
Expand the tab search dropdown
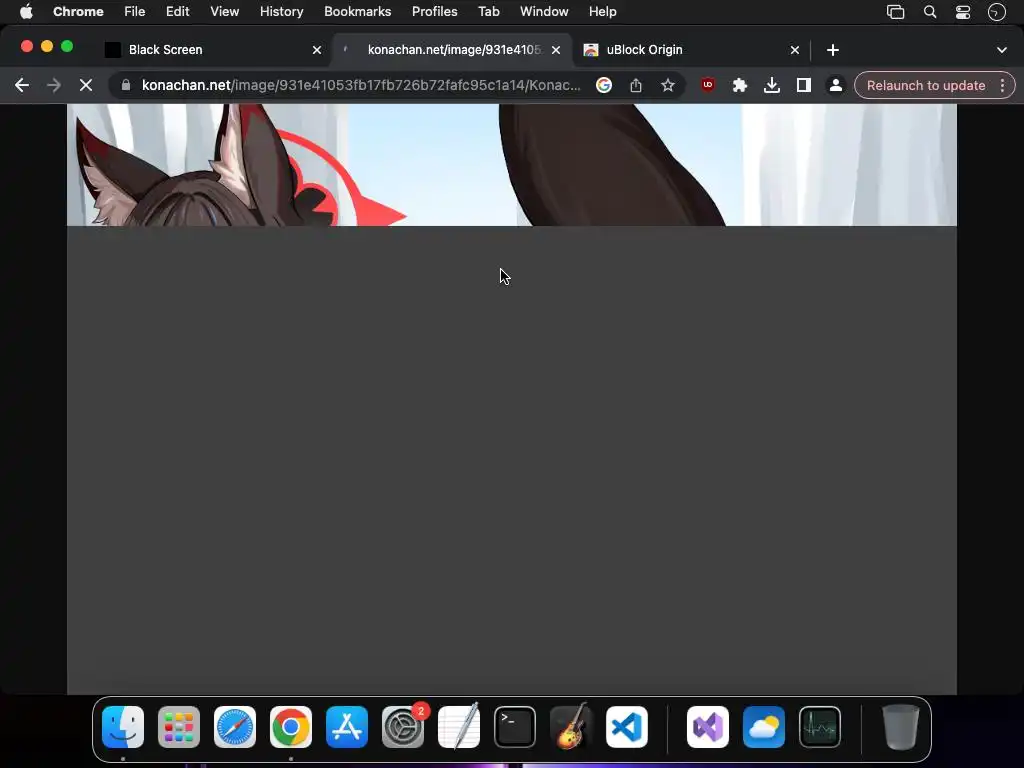[x=1002, y=50]
